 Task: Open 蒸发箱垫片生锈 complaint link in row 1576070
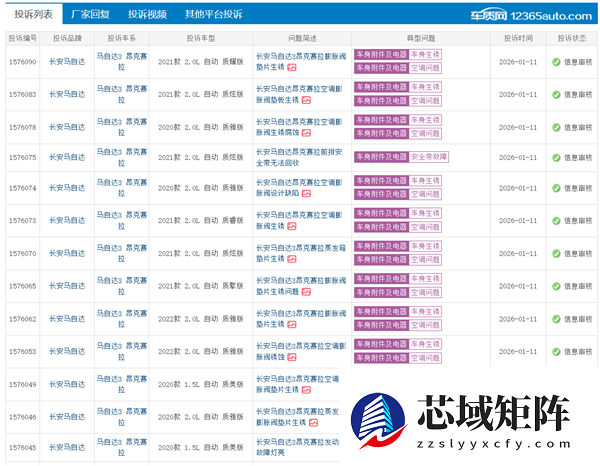(301, 253)
